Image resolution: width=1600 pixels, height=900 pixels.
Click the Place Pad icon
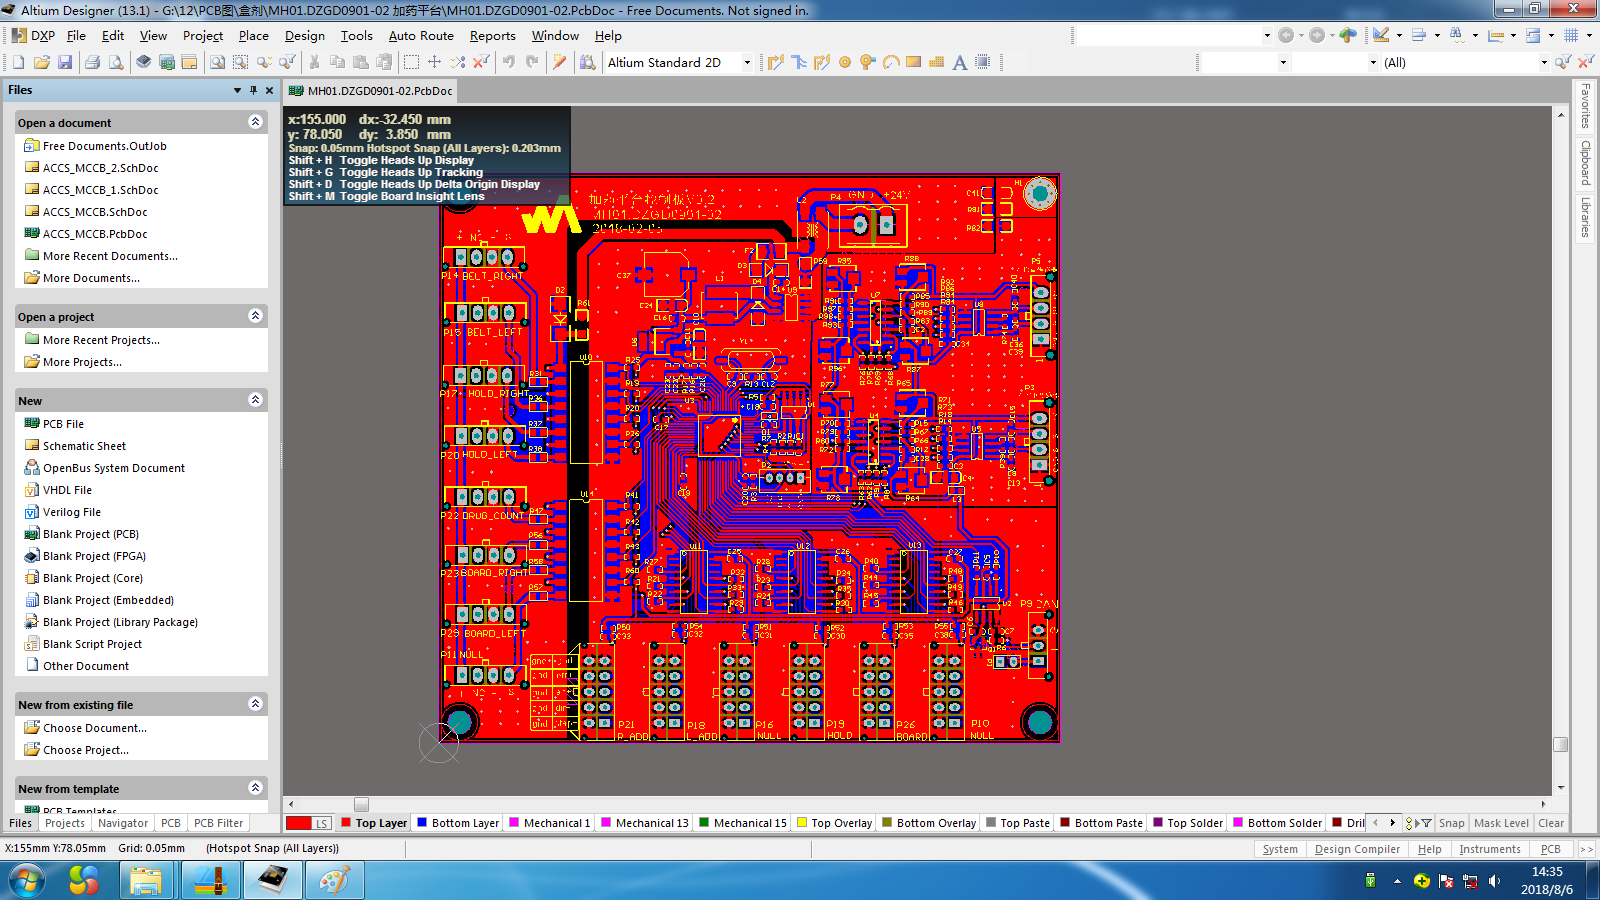(845, 62)
